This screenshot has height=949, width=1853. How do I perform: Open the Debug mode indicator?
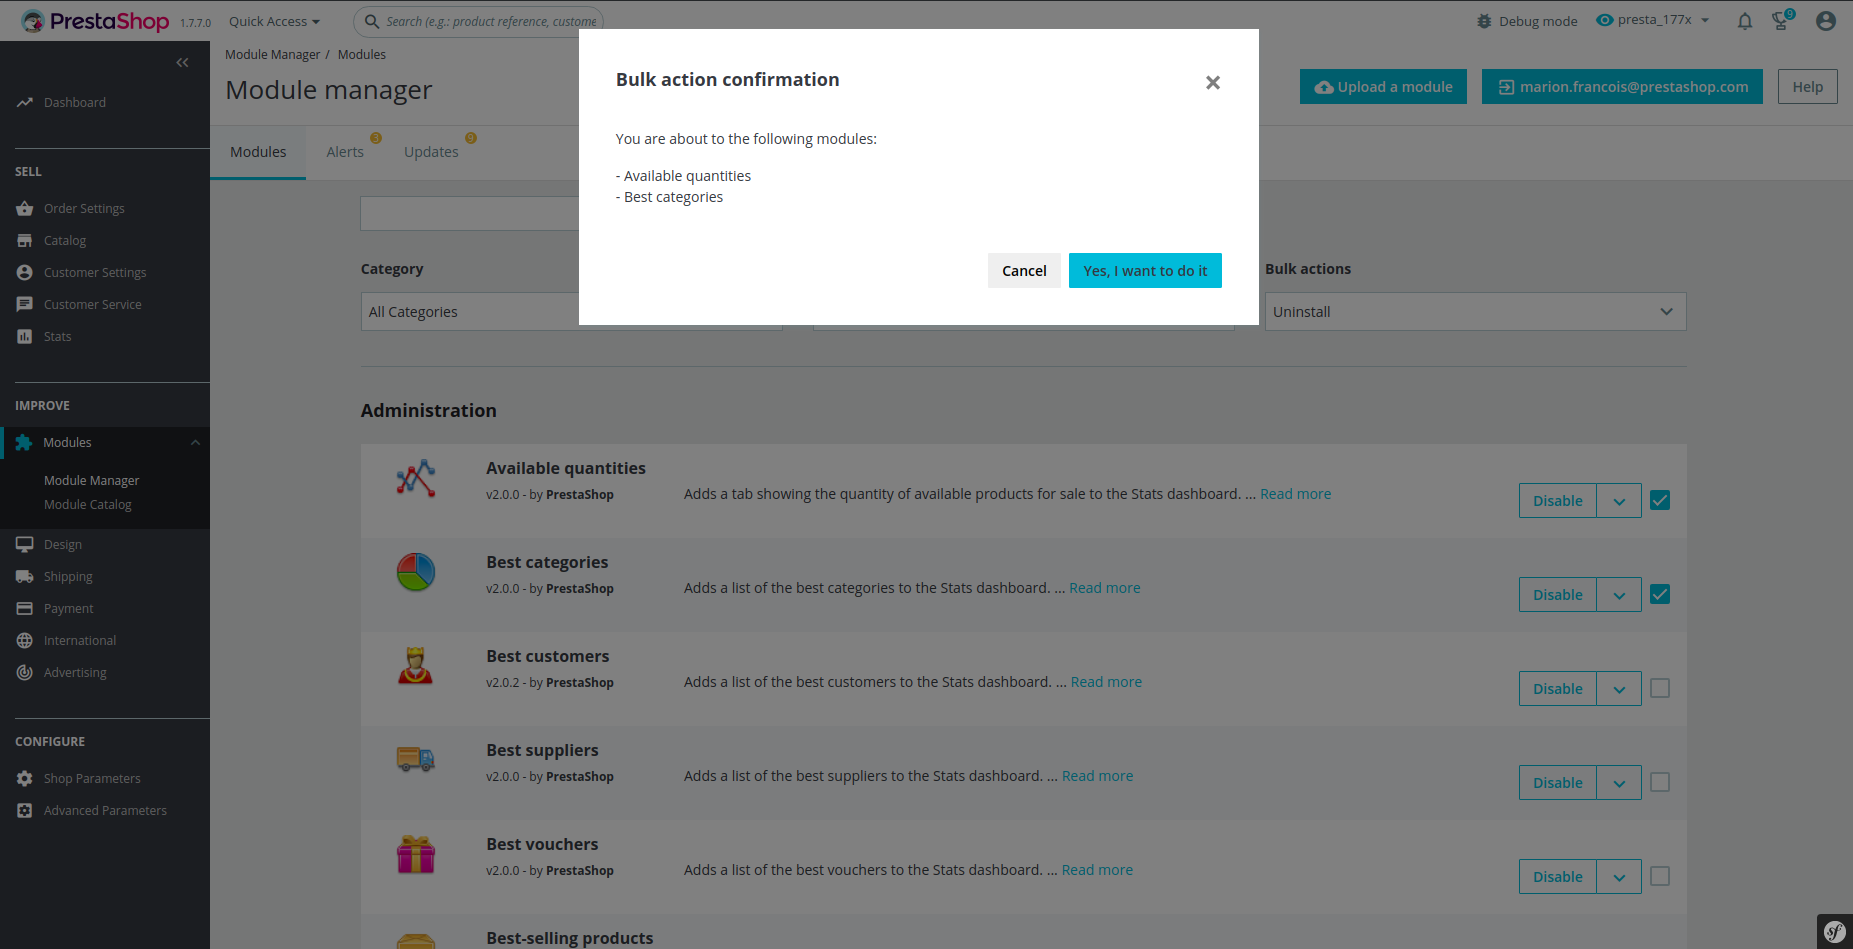click(x=1527, y=21)
